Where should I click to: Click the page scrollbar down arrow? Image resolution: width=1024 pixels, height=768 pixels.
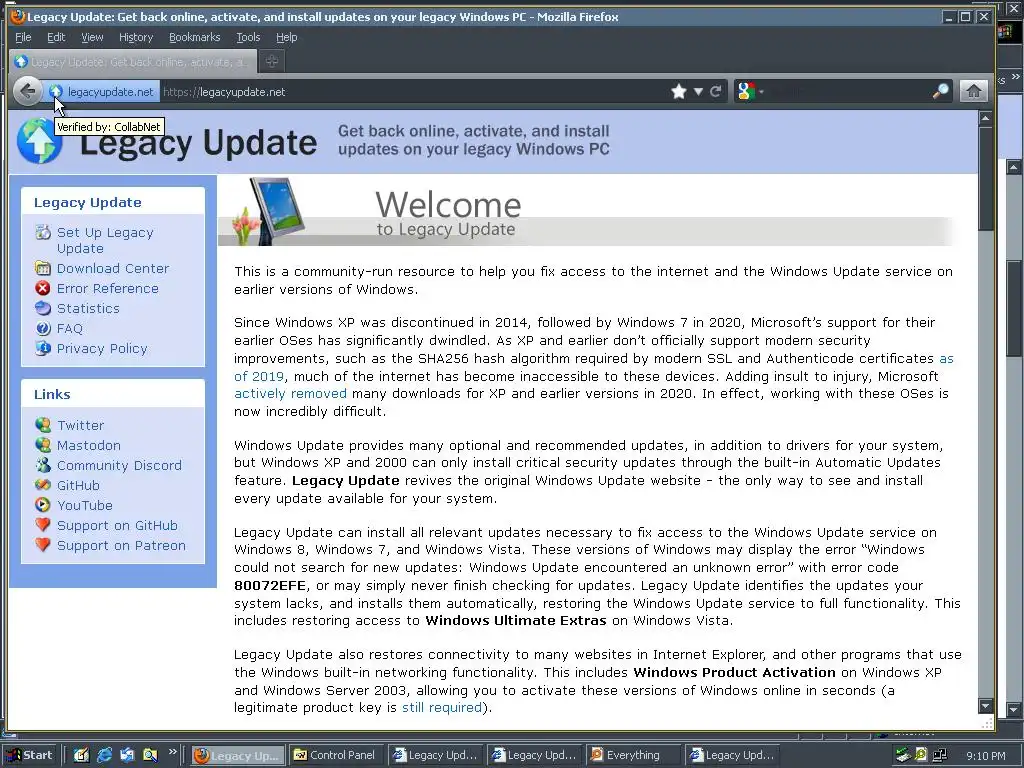986,706
